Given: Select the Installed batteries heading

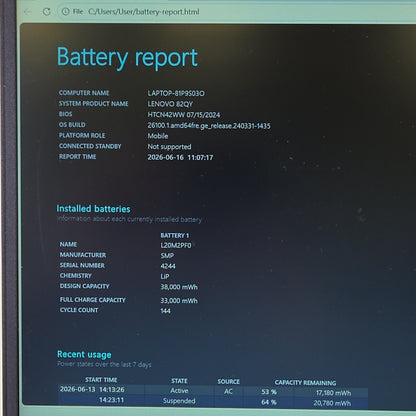Looking at the screenshot, I should 93,209.
